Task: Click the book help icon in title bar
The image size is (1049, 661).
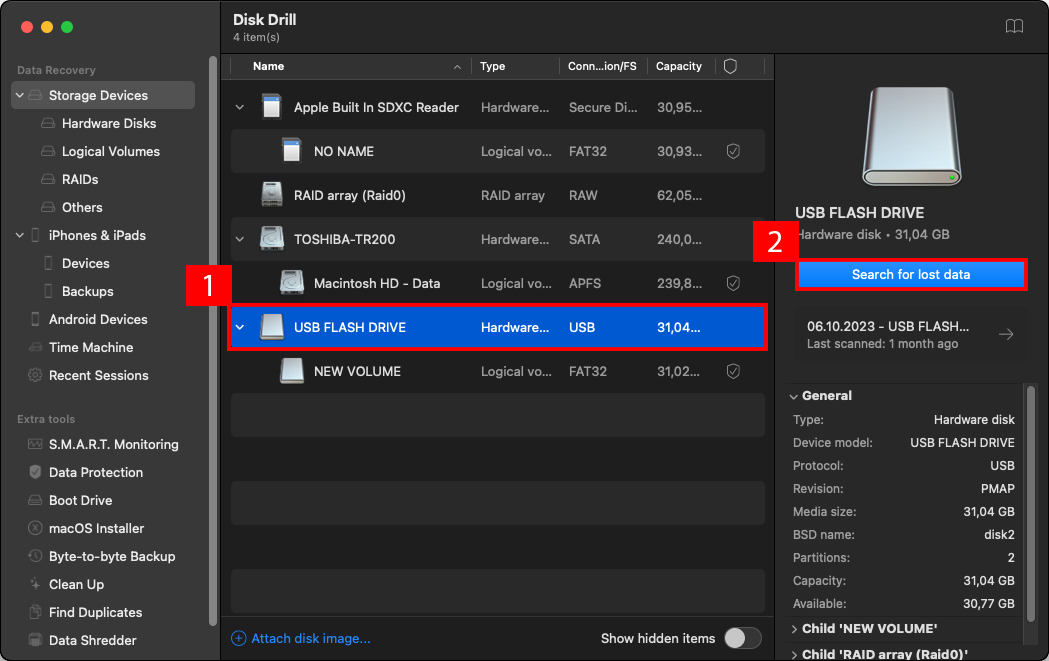Action: (x=1014, y=26)
